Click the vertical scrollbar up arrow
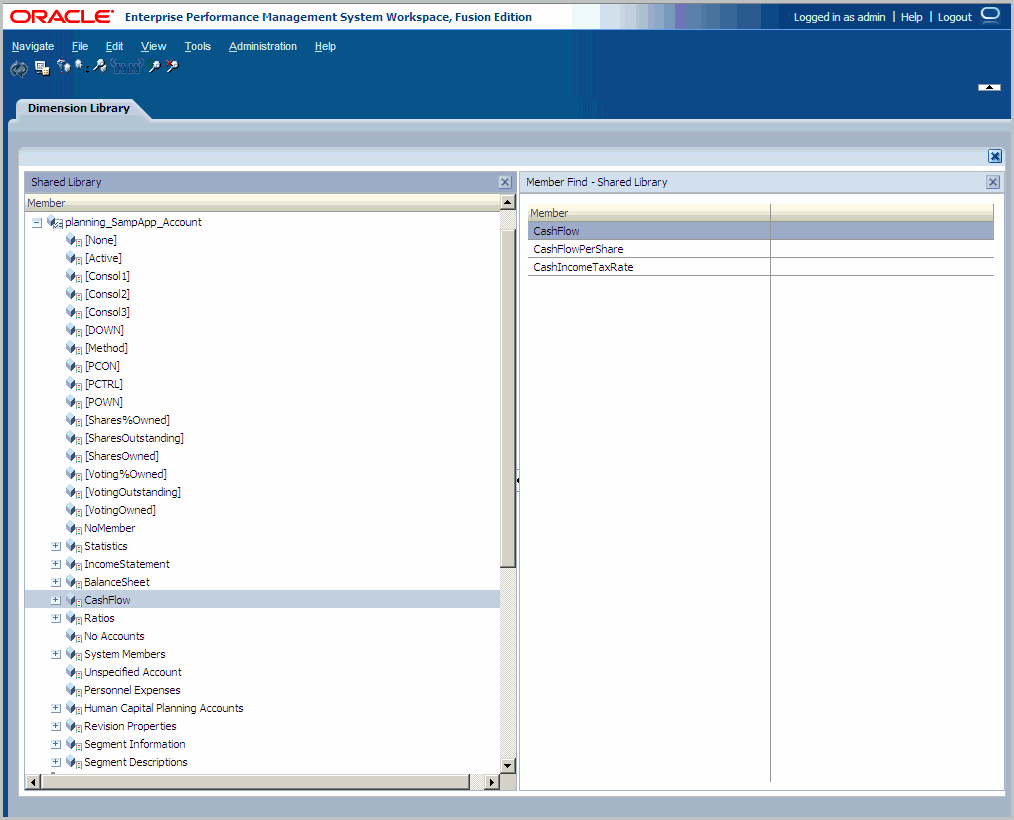The width and height of the screenshot is (1014, 820). [x=508, y=202]
